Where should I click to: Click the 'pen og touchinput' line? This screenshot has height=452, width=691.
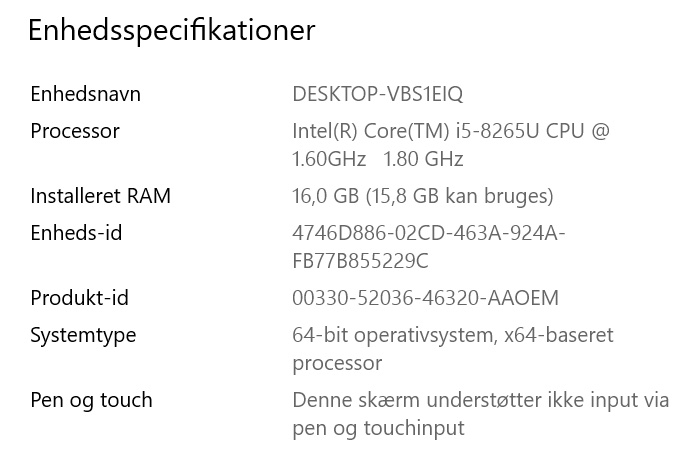(x=378, y=428)
